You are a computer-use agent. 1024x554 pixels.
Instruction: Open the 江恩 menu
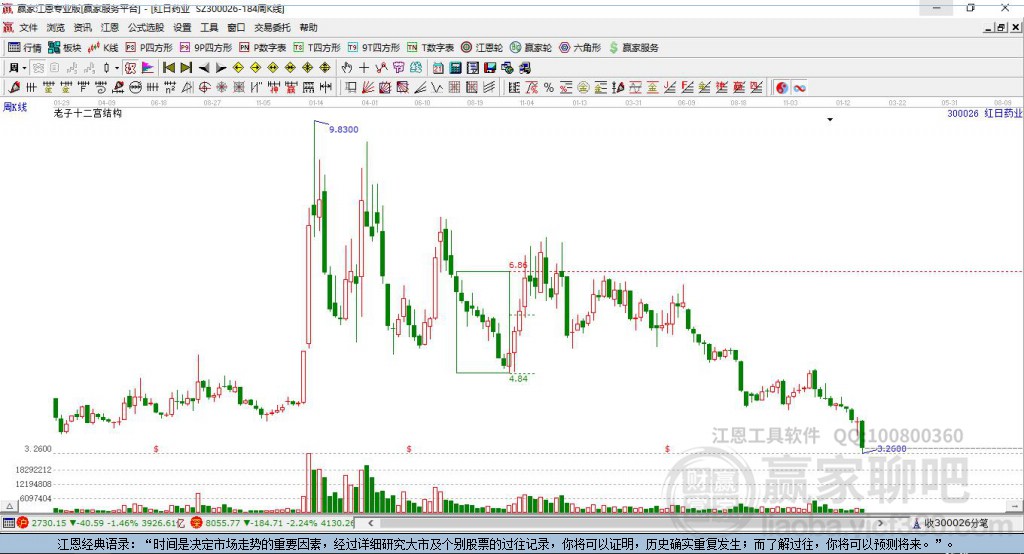coord(110,27)
